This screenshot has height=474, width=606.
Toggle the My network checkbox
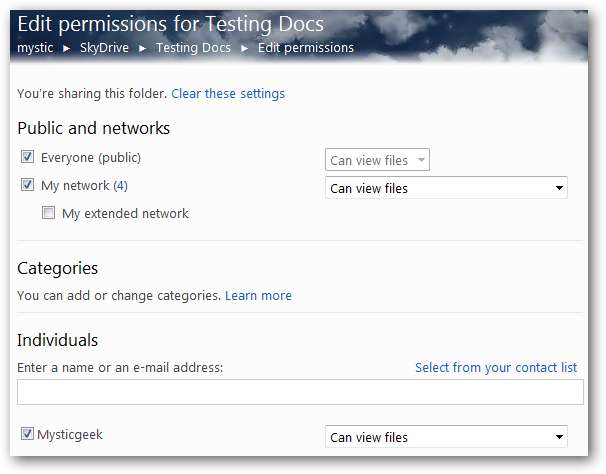(x=28, y=185)
